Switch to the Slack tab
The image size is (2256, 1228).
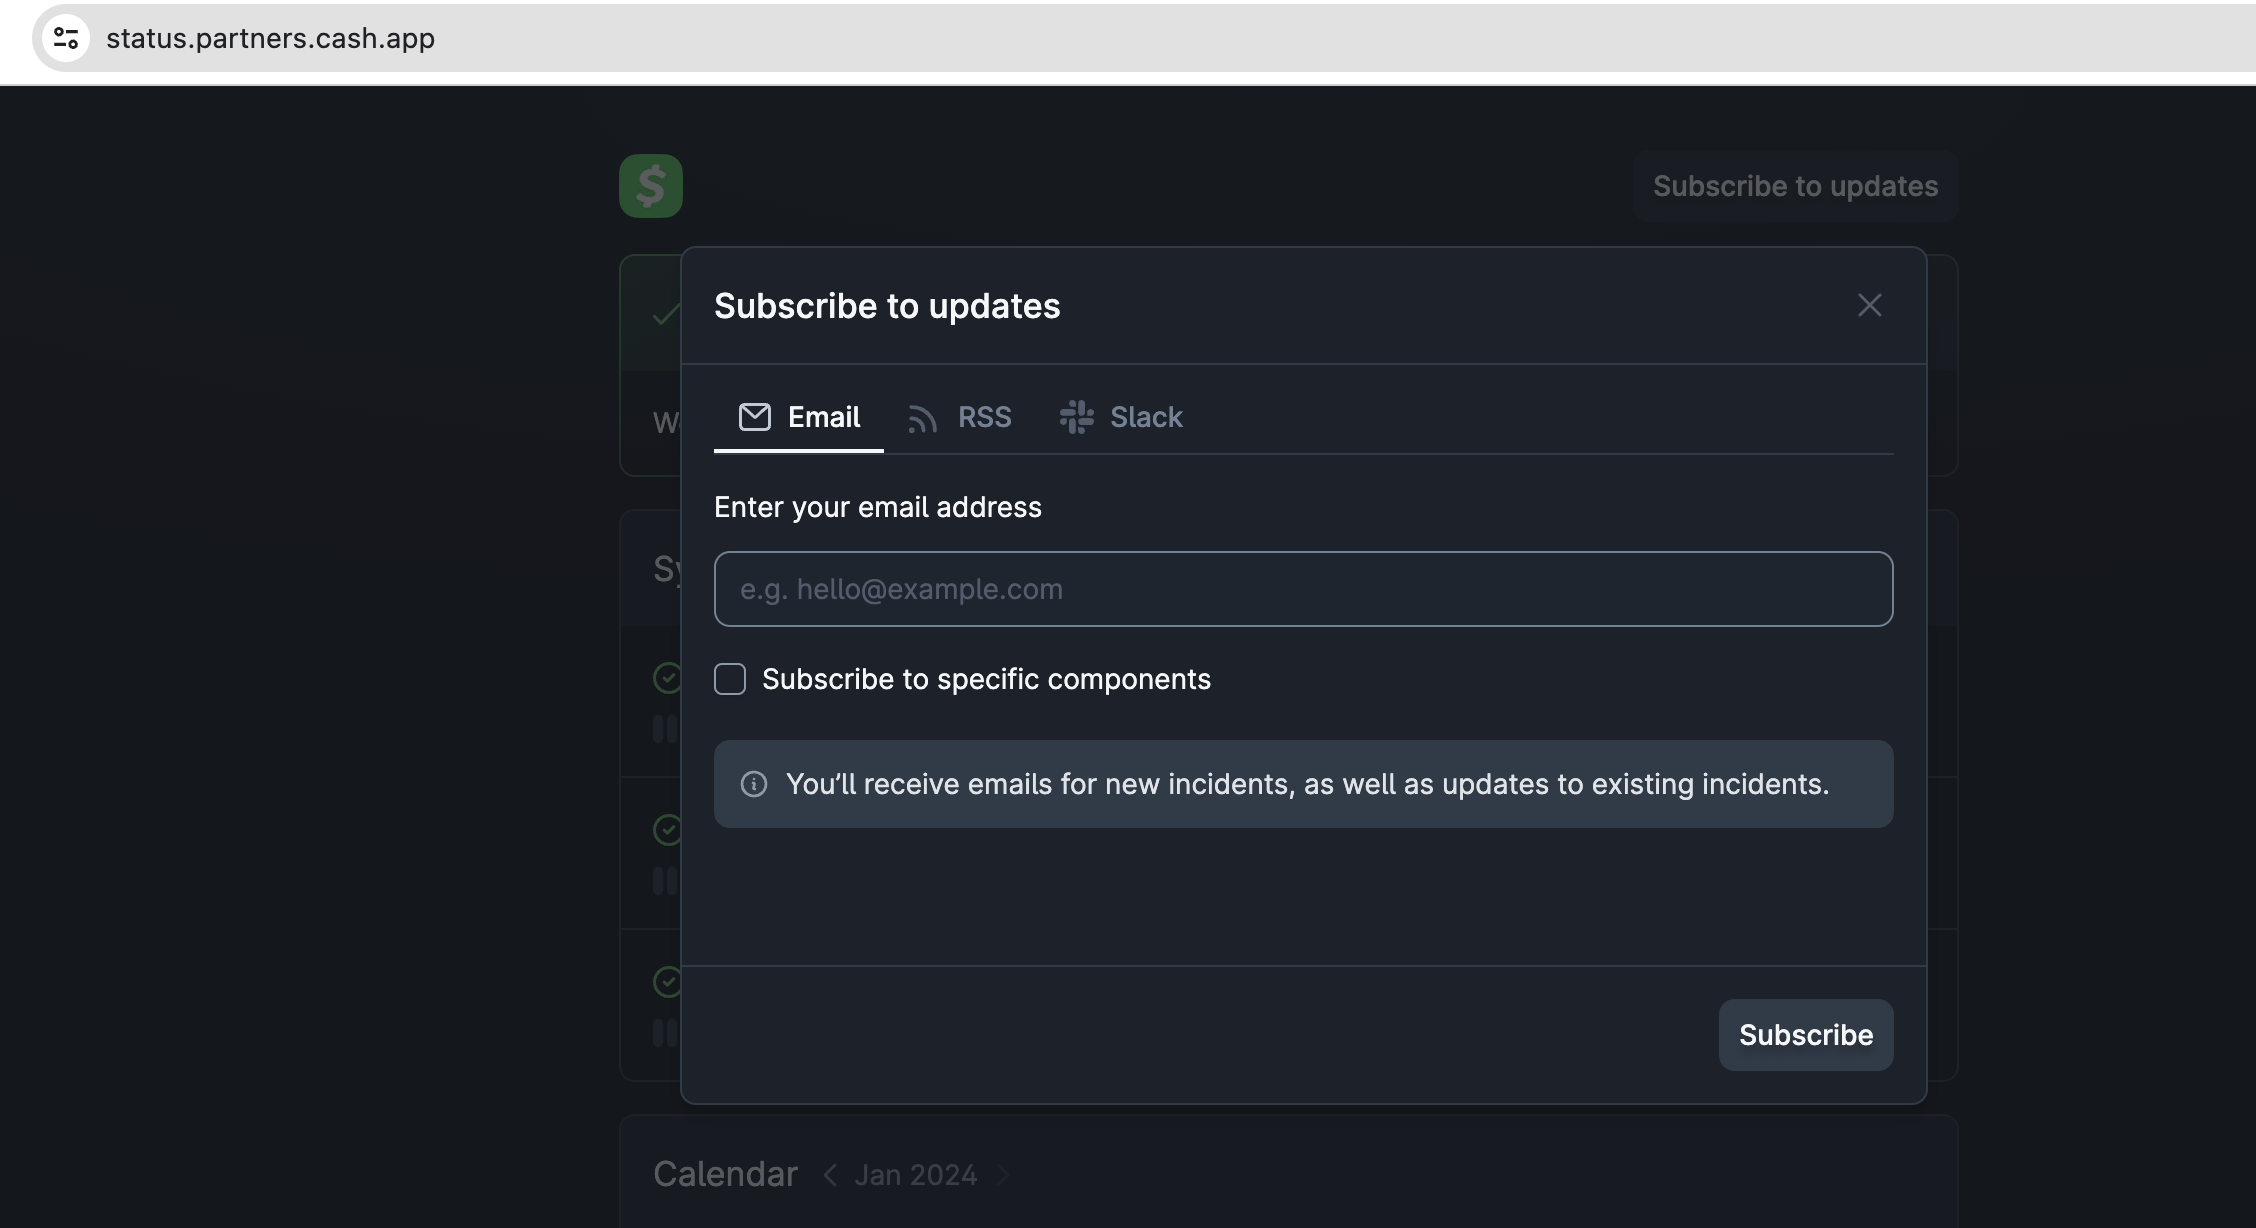1145,417
